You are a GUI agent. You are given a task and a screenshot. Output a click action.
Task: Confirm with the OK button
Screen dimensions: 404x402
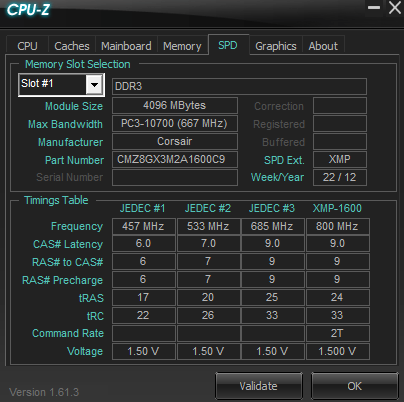click(x=355, y=386)
